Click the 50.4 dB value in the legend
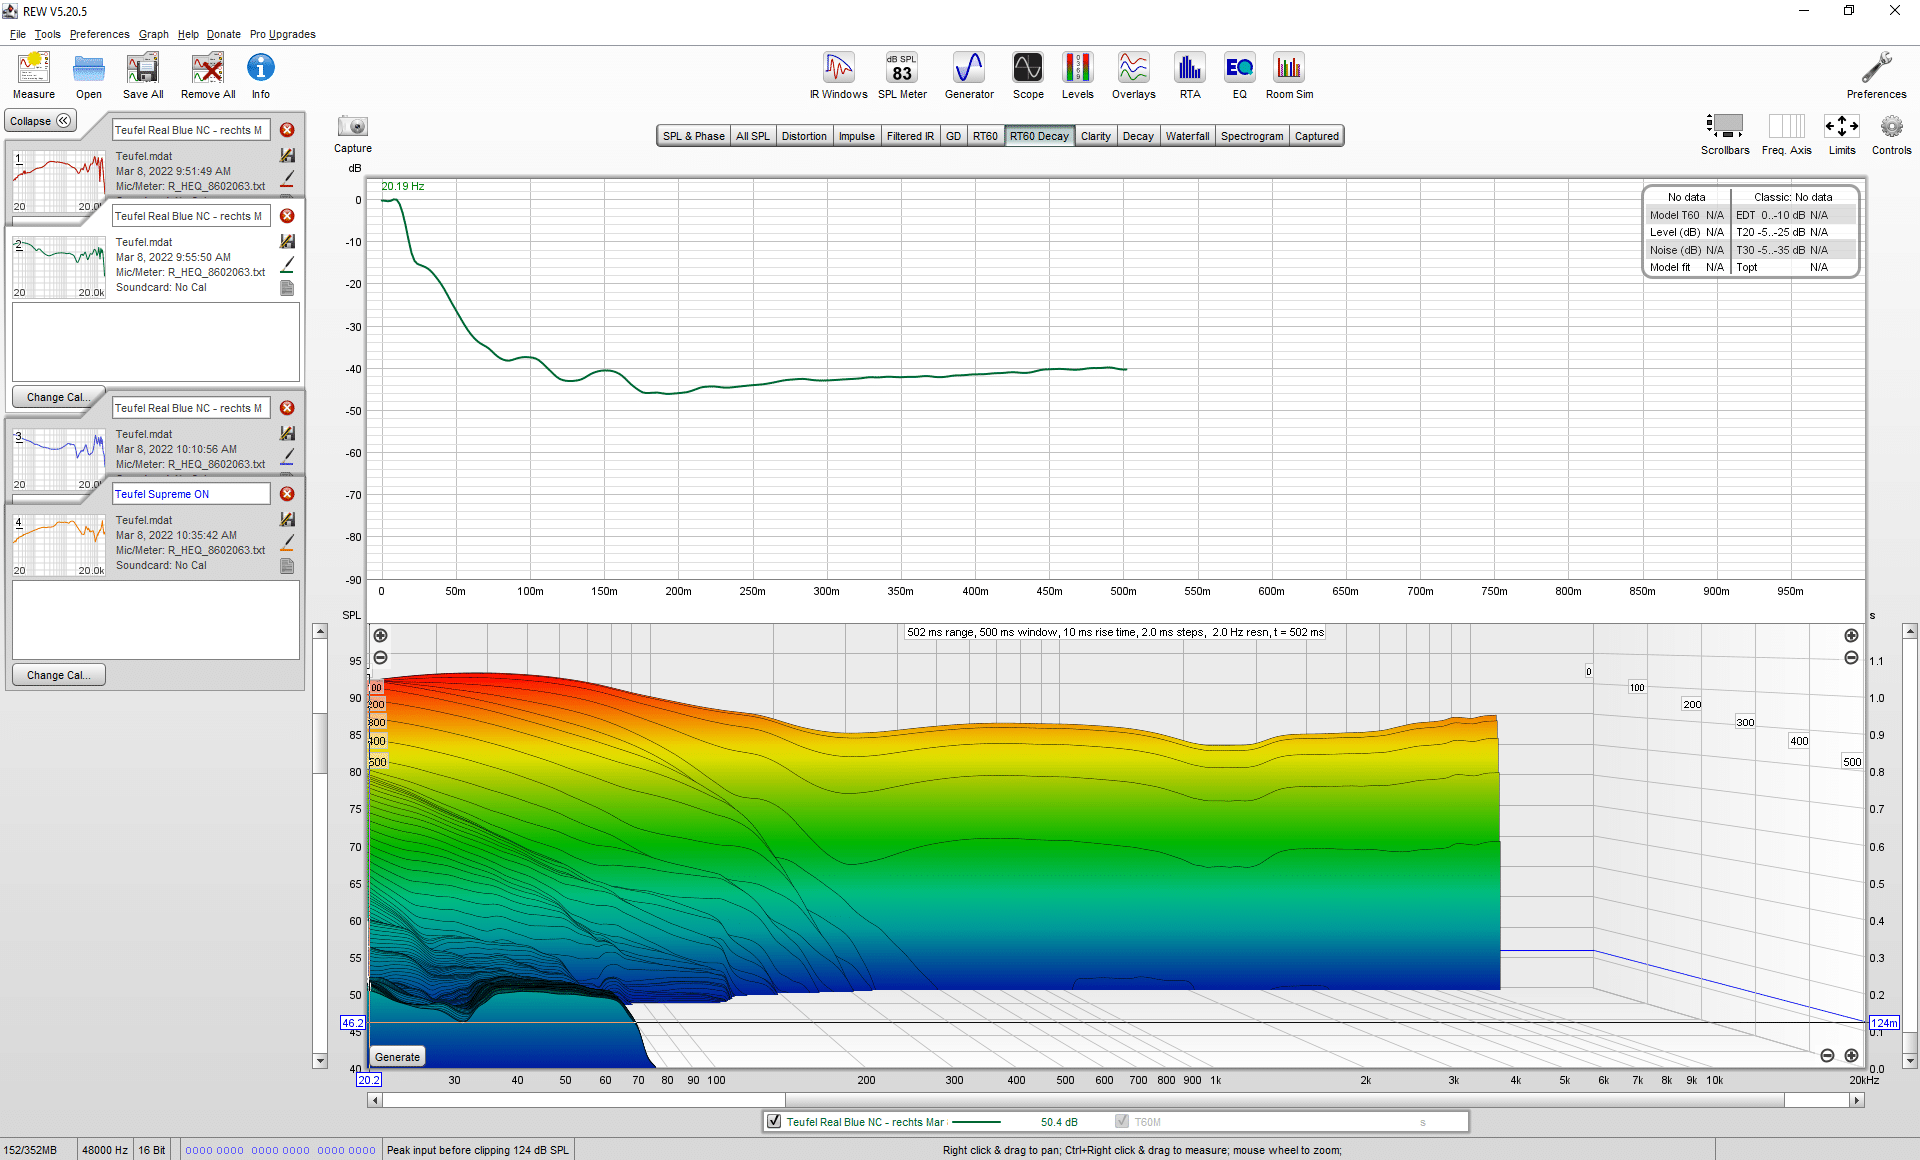The image size is (1920, 1160). [1059, 1122]
